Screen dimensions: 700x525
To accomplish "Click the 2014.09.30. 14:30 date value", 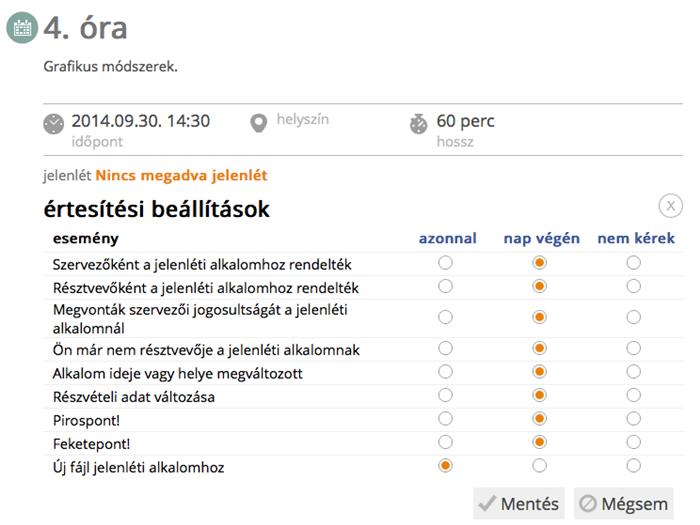I will pos(140,121).
